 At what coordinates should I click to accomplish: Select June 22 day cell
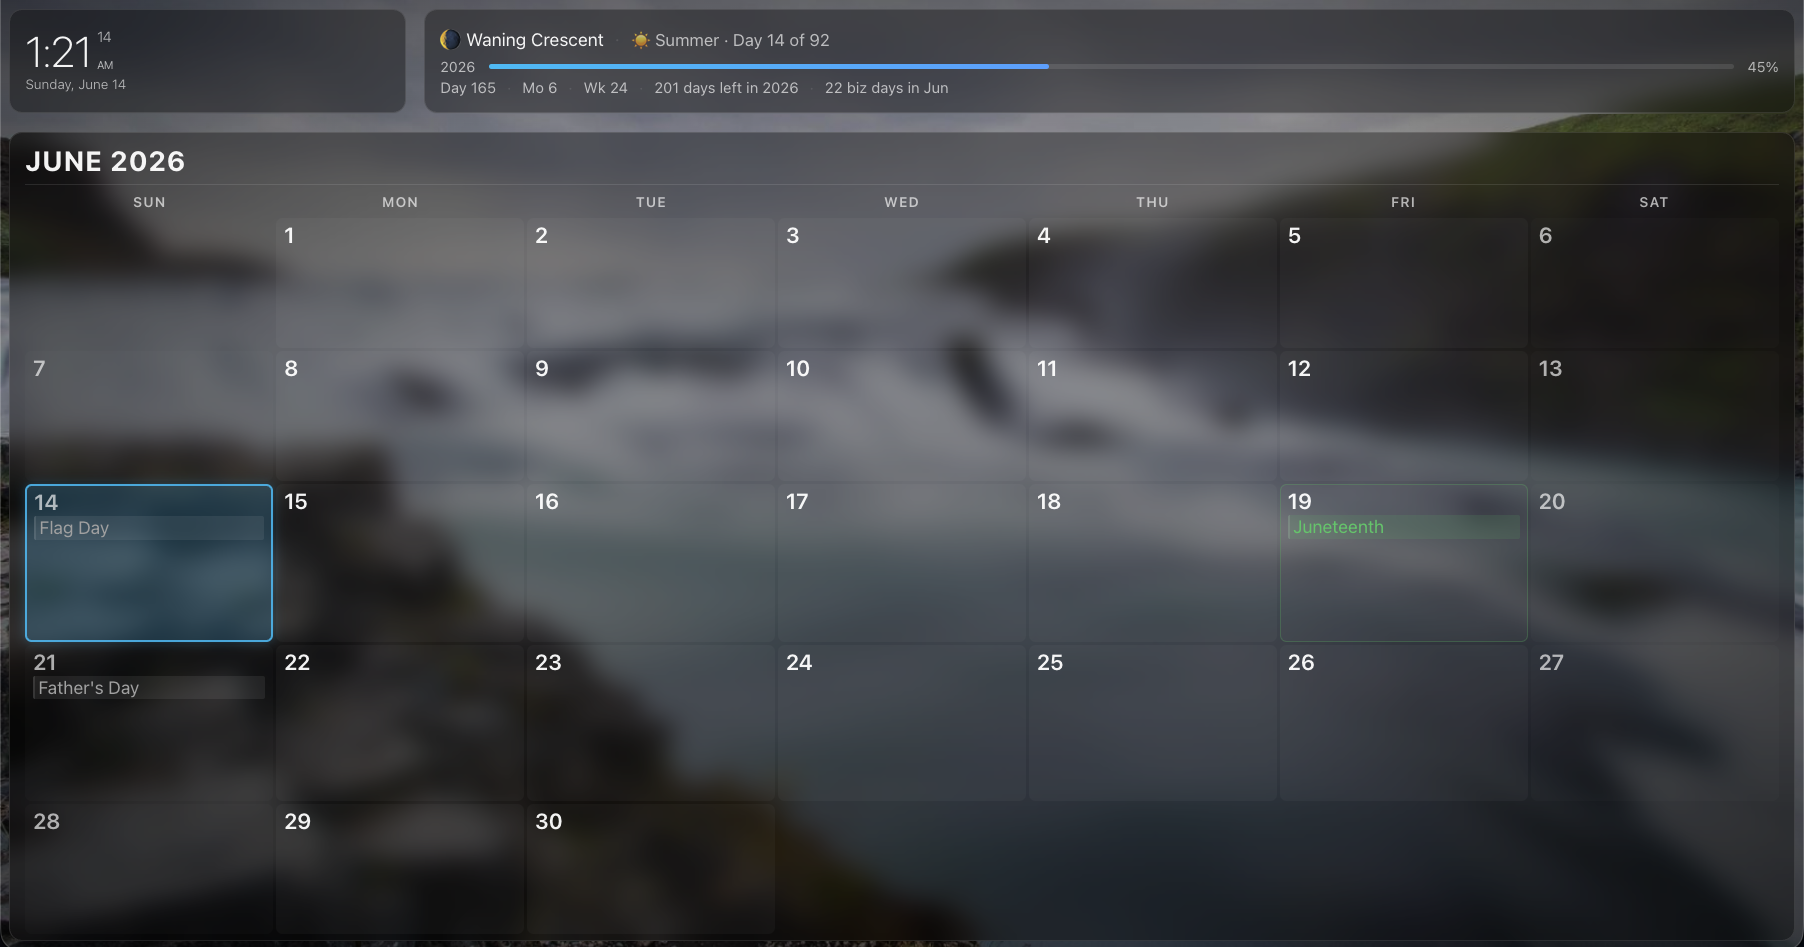click(x=400, y=722)
